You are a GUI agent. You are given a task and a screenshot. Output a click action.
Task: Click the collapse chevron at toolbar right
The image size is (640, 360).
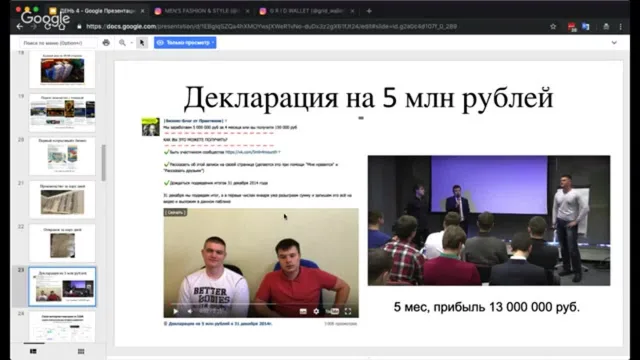(x=614, y=42)
